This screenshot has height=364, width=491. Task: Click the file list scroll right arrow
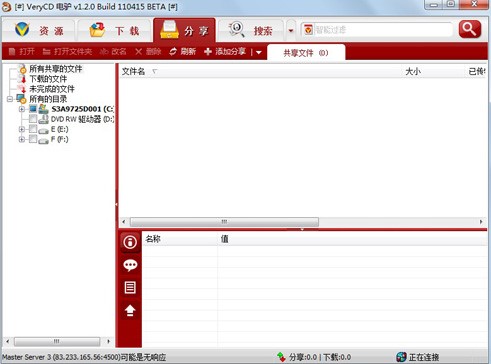(481, 222)
